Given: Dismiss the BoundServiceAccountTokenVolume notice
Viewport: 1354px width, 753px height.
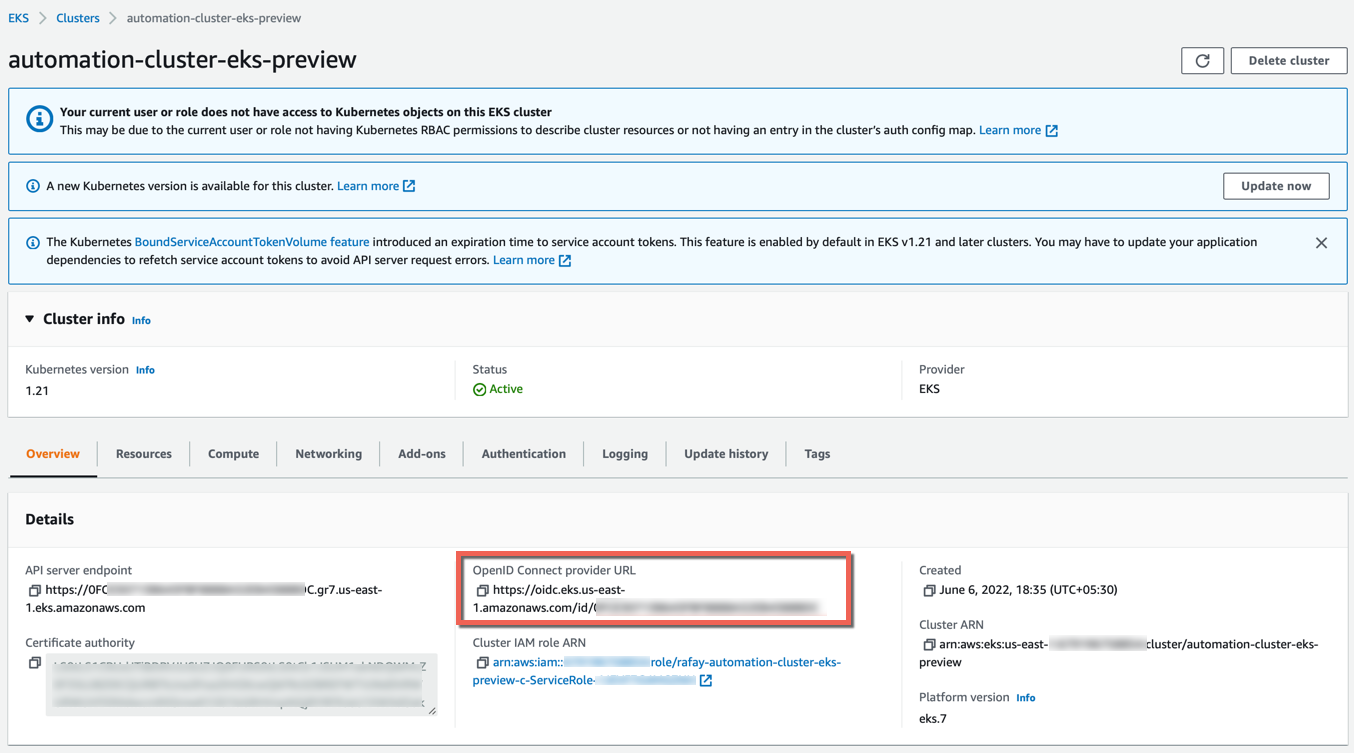Looking at the screenshot, I should 1321,243.
